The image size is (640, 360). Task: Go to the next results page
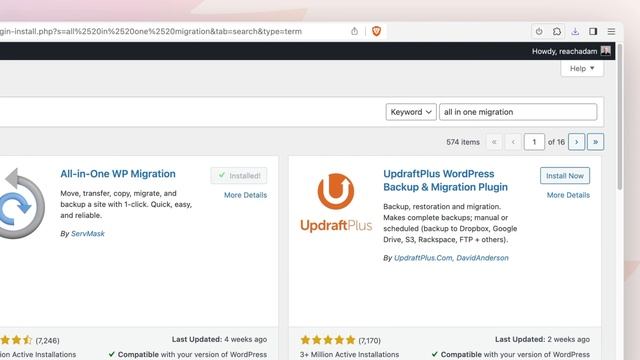(x=576, y=142)
